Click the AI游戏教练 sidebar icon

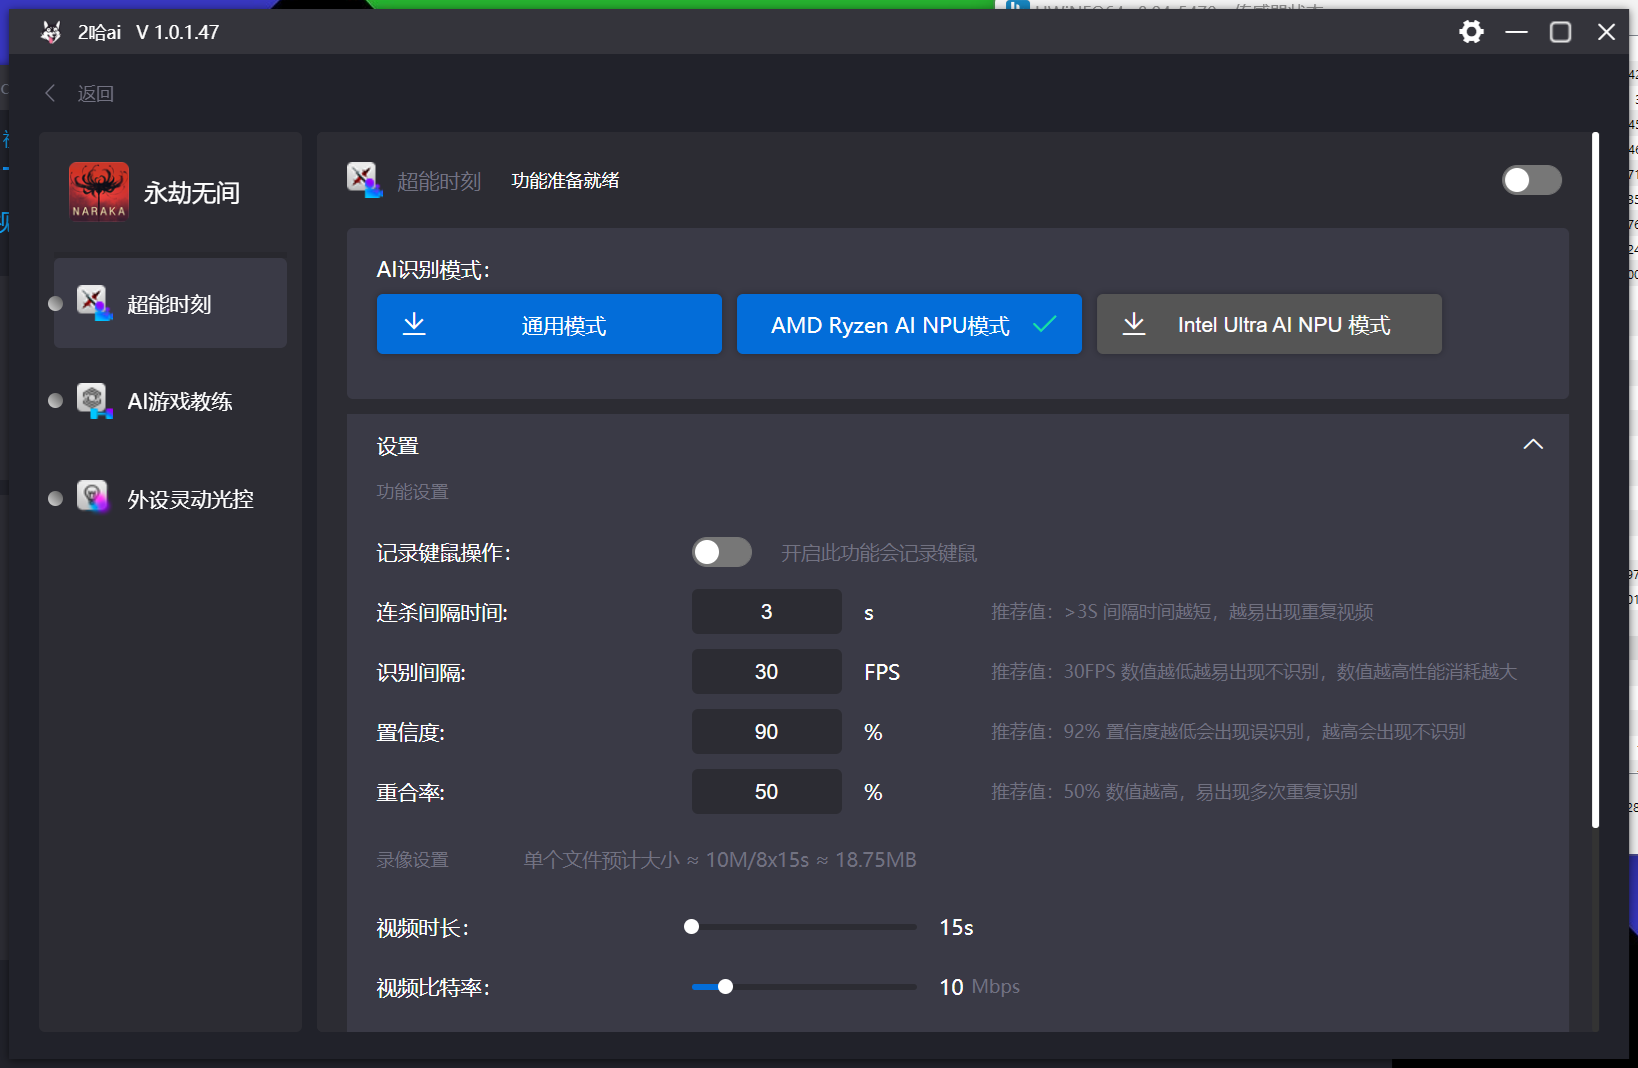[x=95, y=401]
